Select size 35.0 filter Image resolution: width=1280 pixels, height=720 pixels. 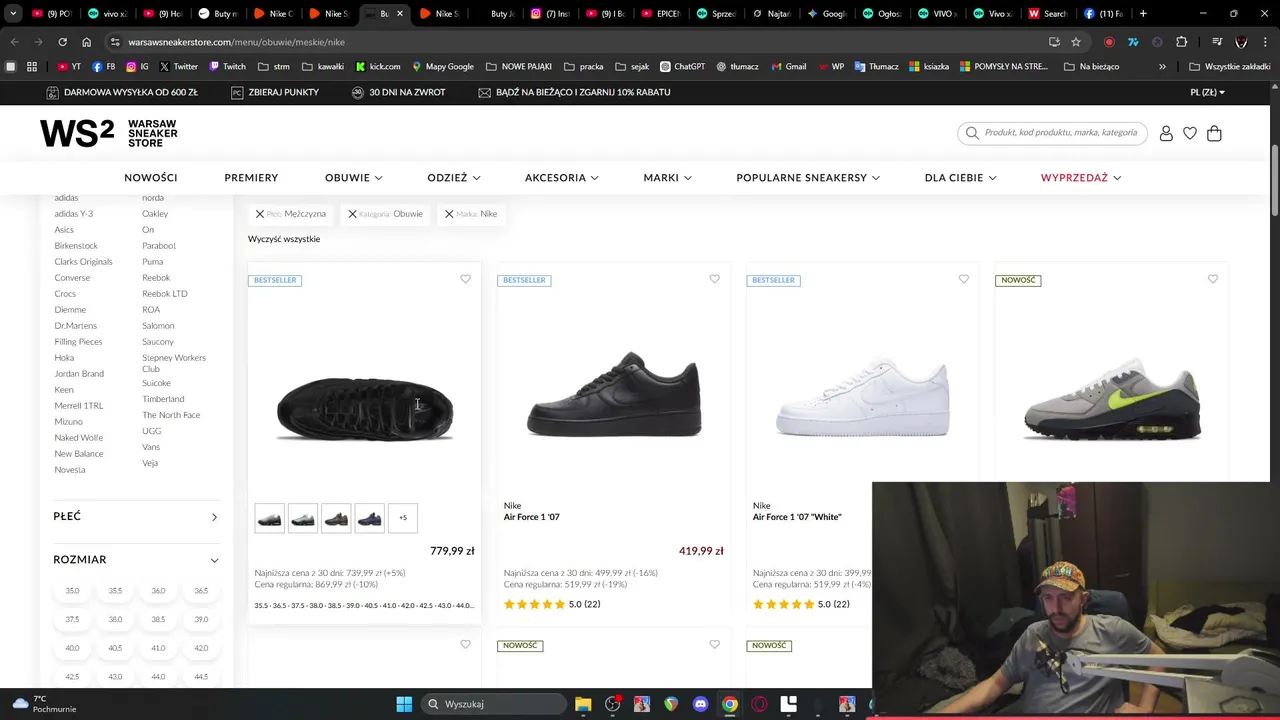(72, 591)
